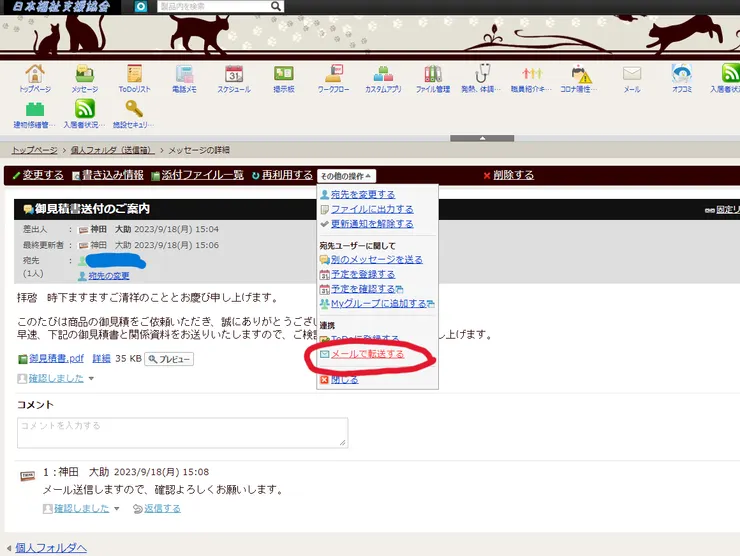Click the 削除する link
Image resolution: width=740 pixels, height=556 pixels.
click(x=513, y=175)
